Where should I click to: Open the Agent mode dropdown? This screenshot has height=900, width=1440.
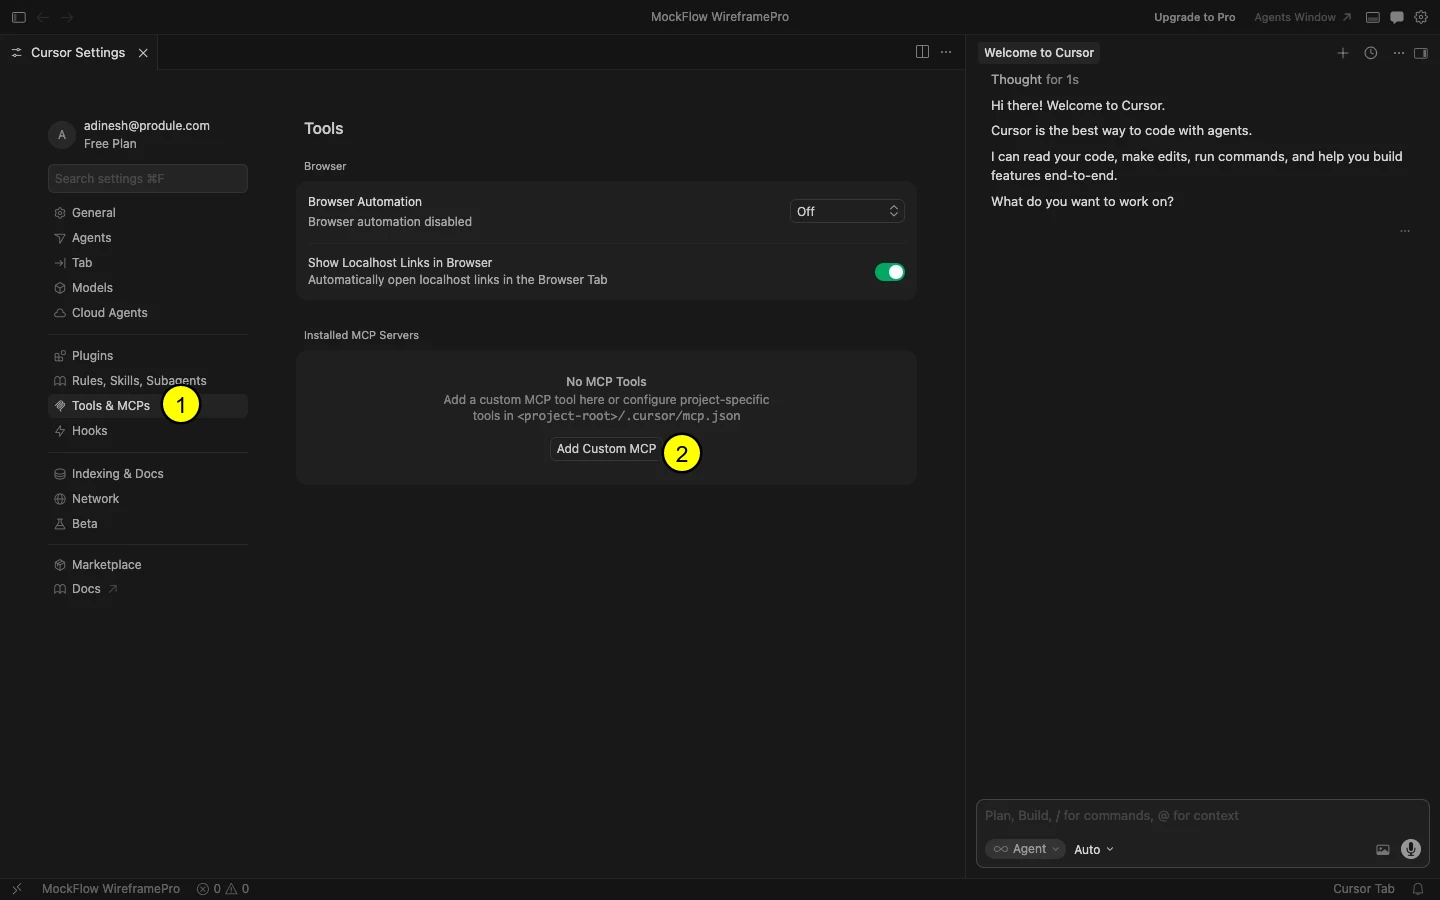click(1025, 849)
